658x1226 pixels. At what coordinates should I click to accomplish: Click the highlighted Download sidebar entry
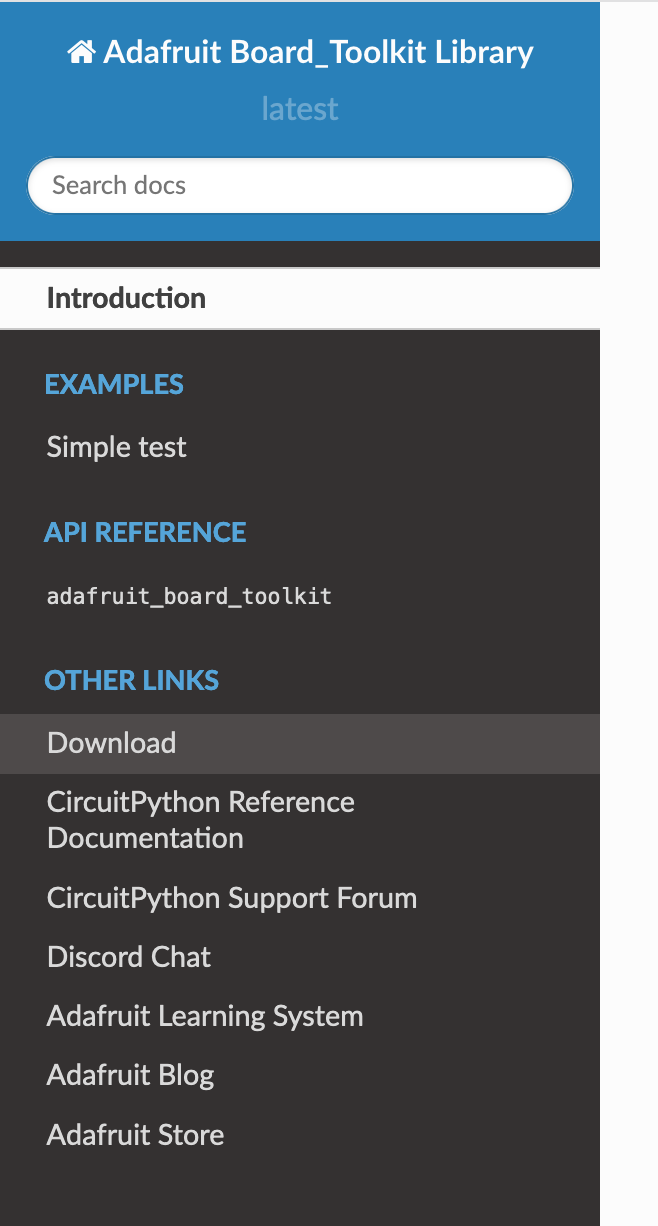point(111,743)
